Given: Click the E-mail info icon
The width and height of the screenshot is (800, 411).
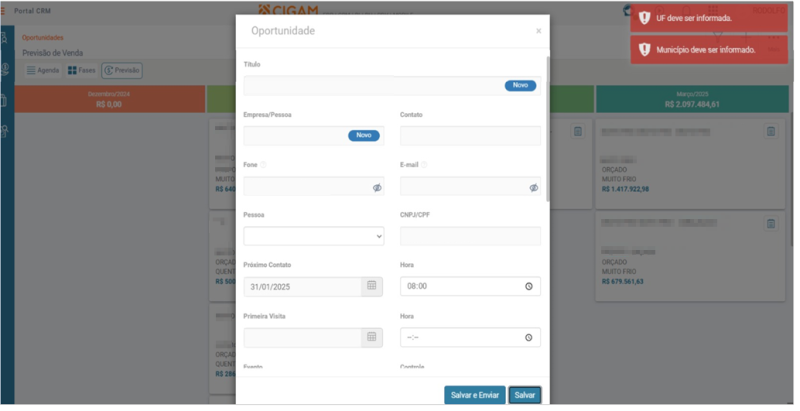Looking at the screenshot, I should pos(424,165).
